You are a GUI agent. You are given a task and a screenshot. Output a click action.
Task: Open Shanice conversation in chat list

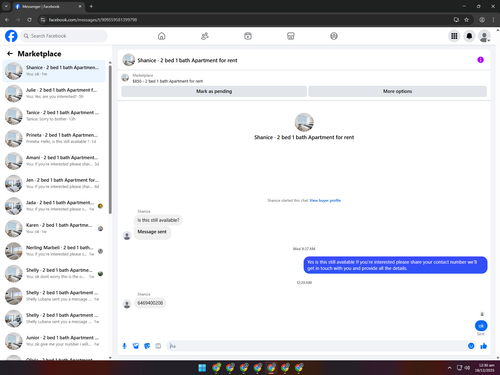(x=54, y=71)
